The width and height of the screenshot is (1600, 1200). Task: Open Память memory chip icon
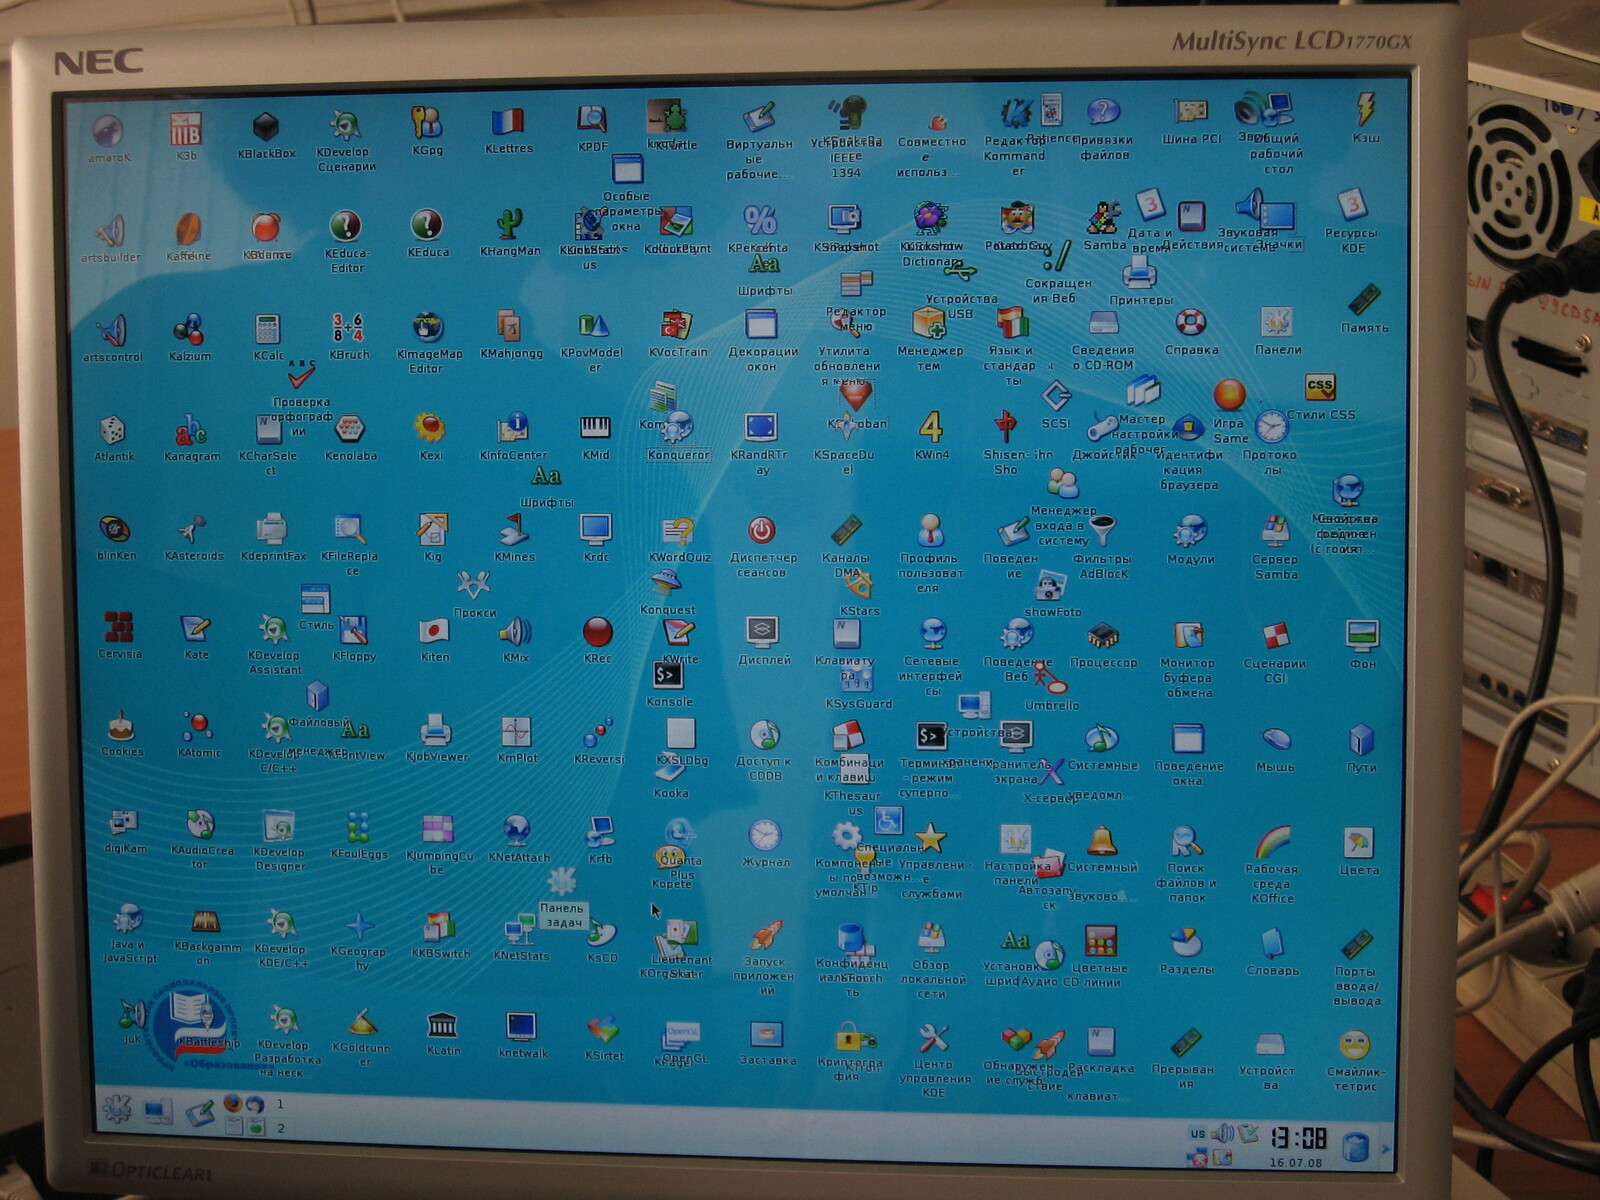(1364, 300)
